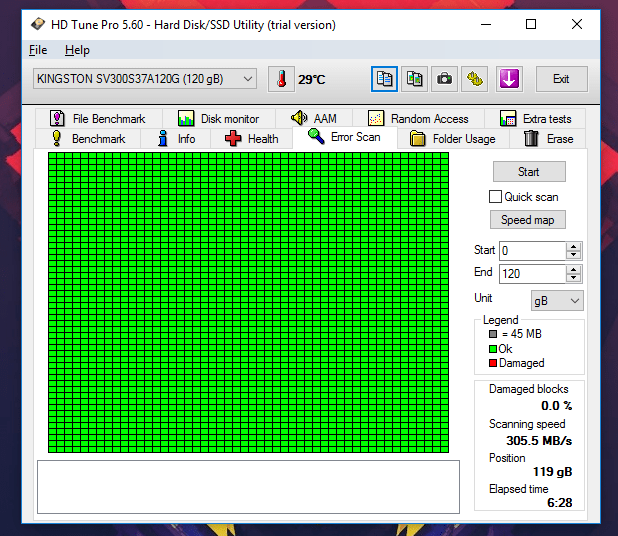Screen dimensions: 618x536
Task: Open the Extra tests tab
Action: tap(535, 118)
